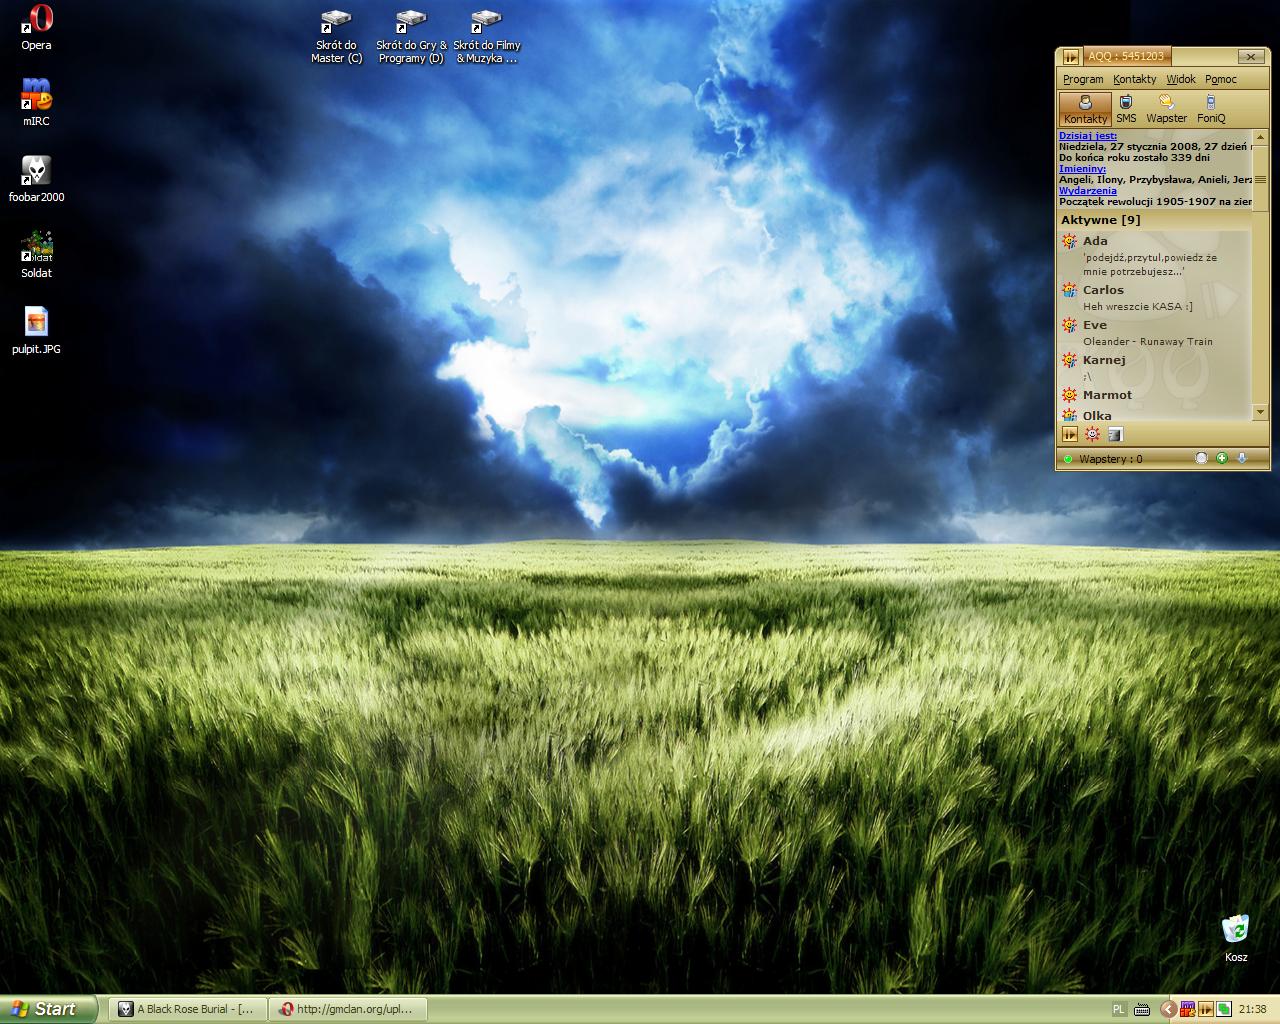Open the foobar2000 desktop icon

pyautogui.click(x=37, y=179)
